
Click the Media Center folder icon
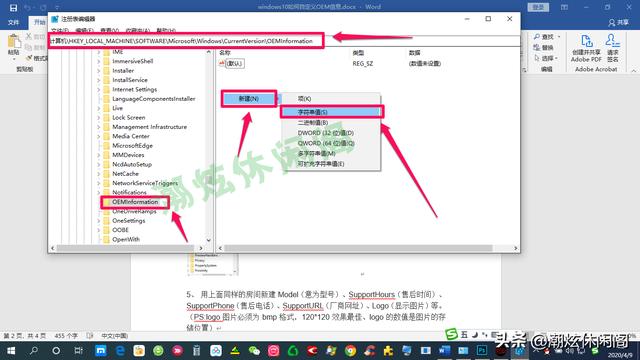click(107, 136)
